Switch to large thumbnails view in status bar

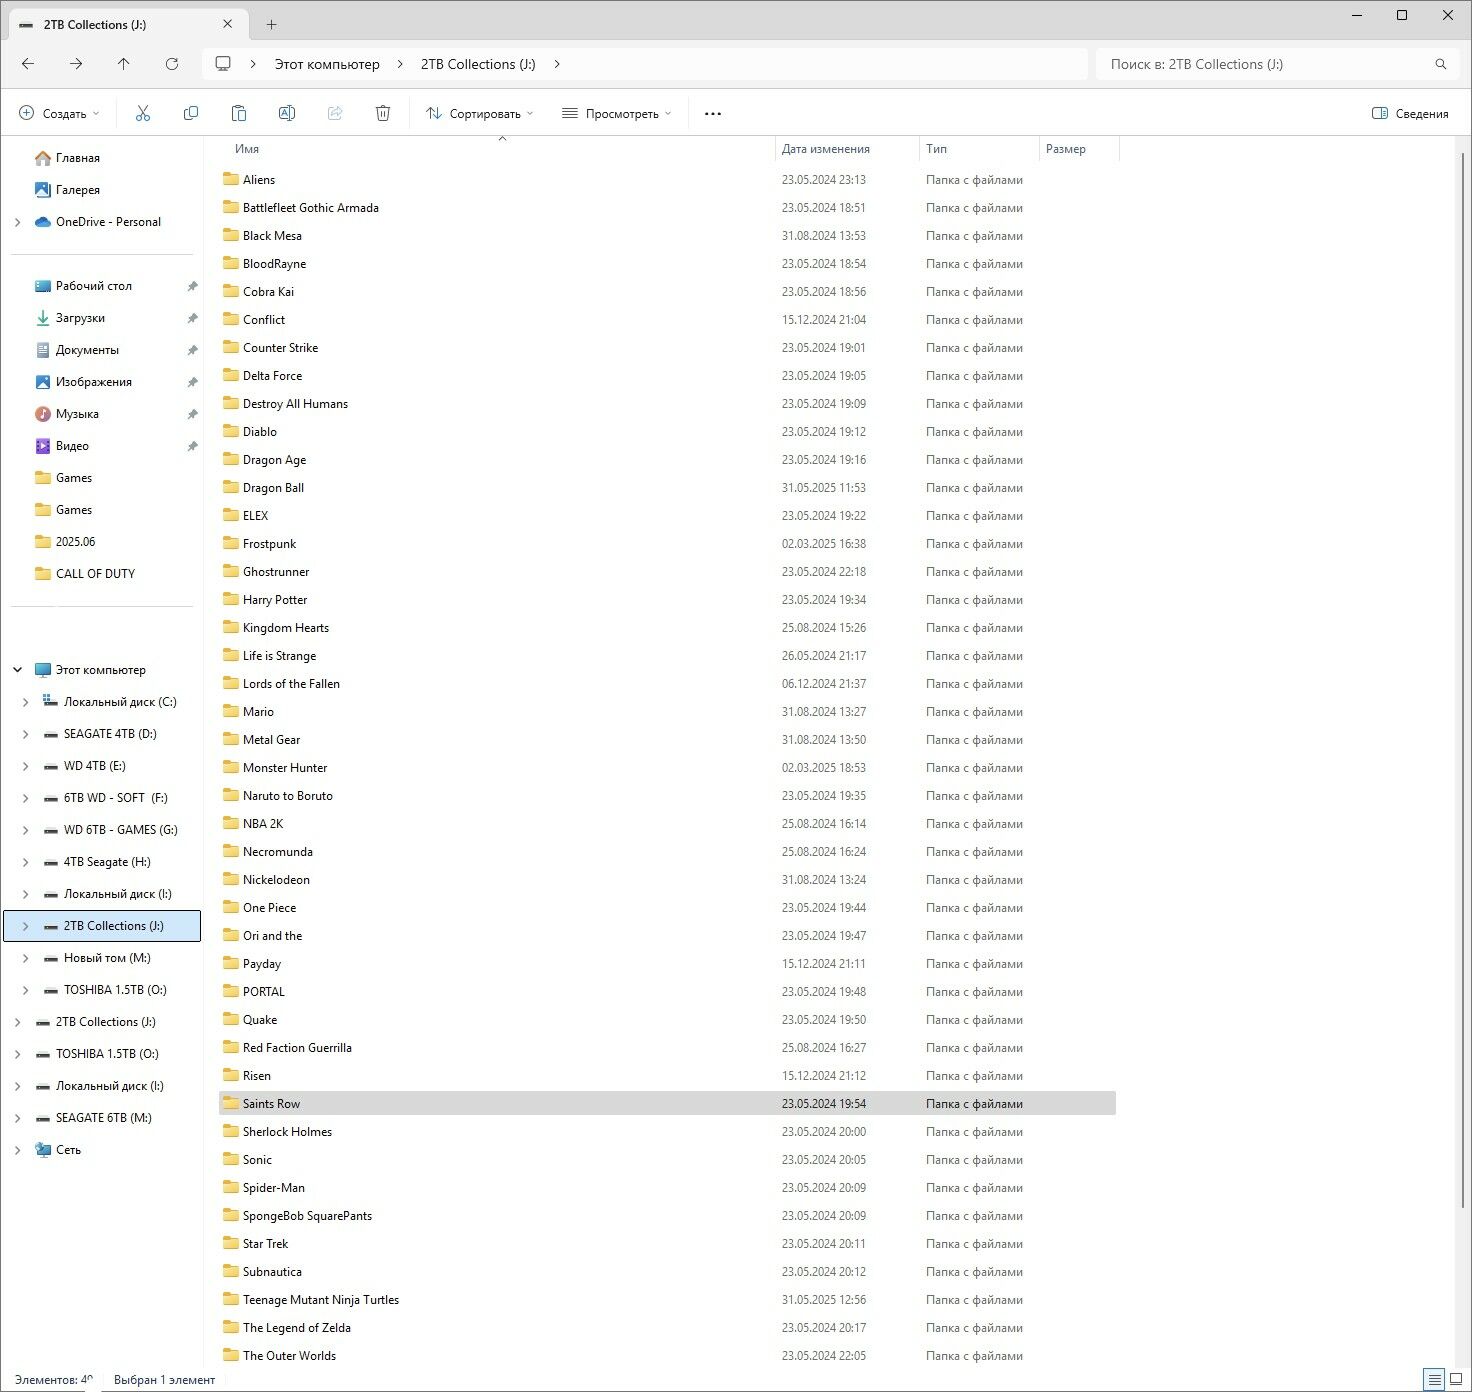(x=1456, y=1380)
